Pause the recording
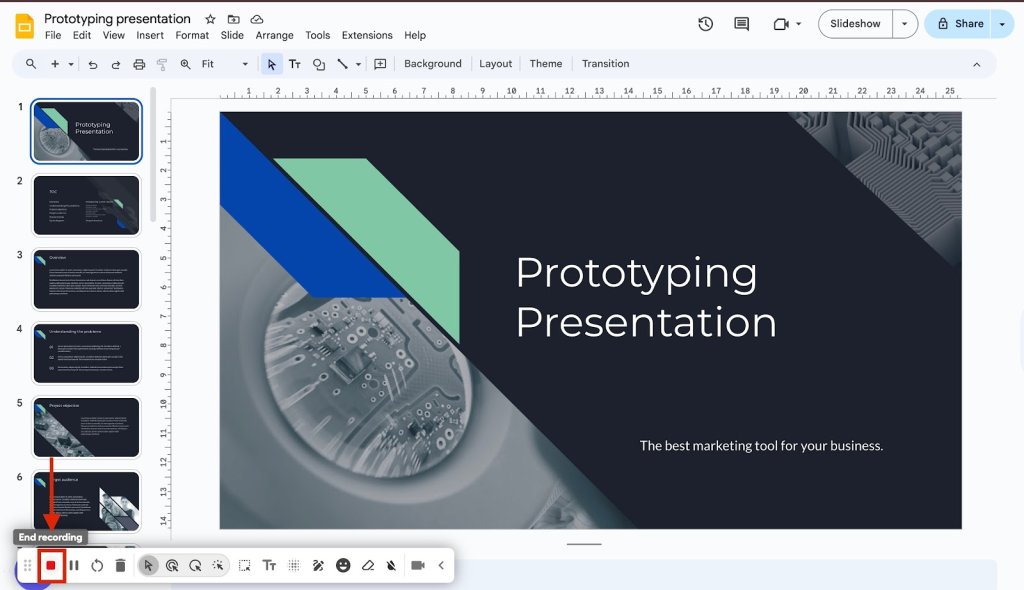Viewport: 1024px width, 590px height. click(74, 566)
